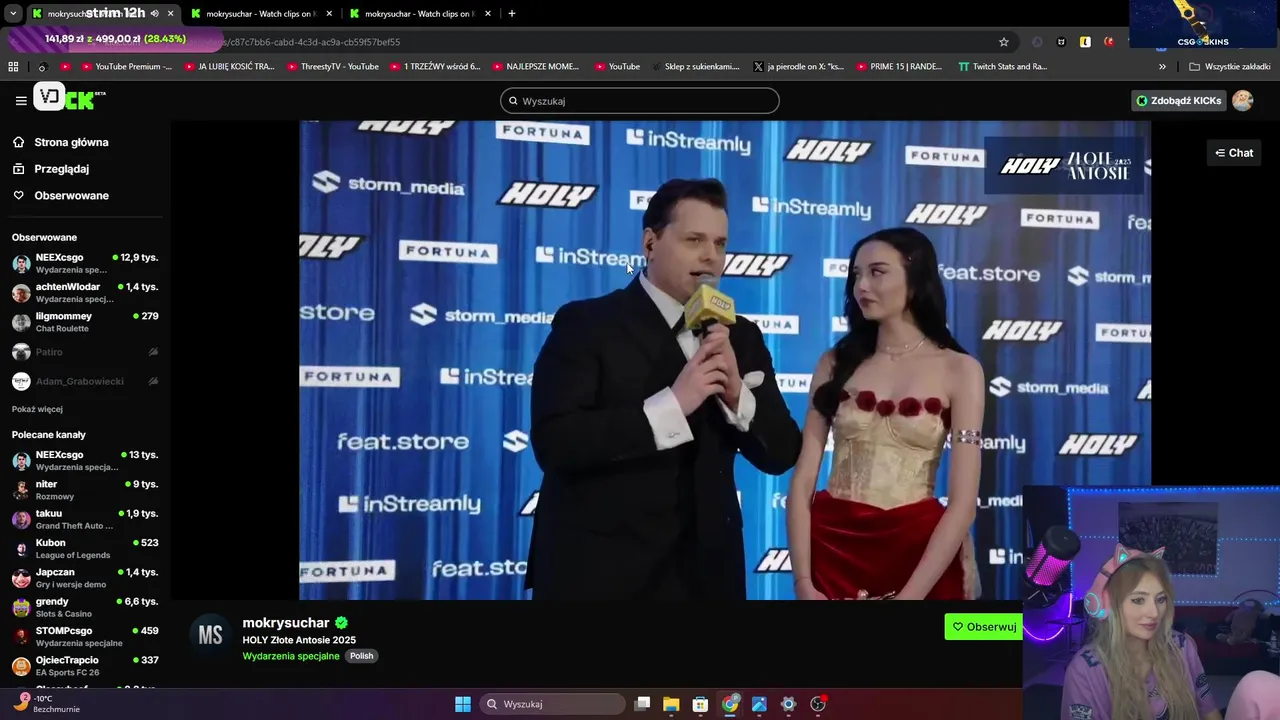Image resolution: width=1280 pixels, height=720 pixels.
Task: Open the Adam_Grabowiecki offline channel row
Action: (85, 381)
